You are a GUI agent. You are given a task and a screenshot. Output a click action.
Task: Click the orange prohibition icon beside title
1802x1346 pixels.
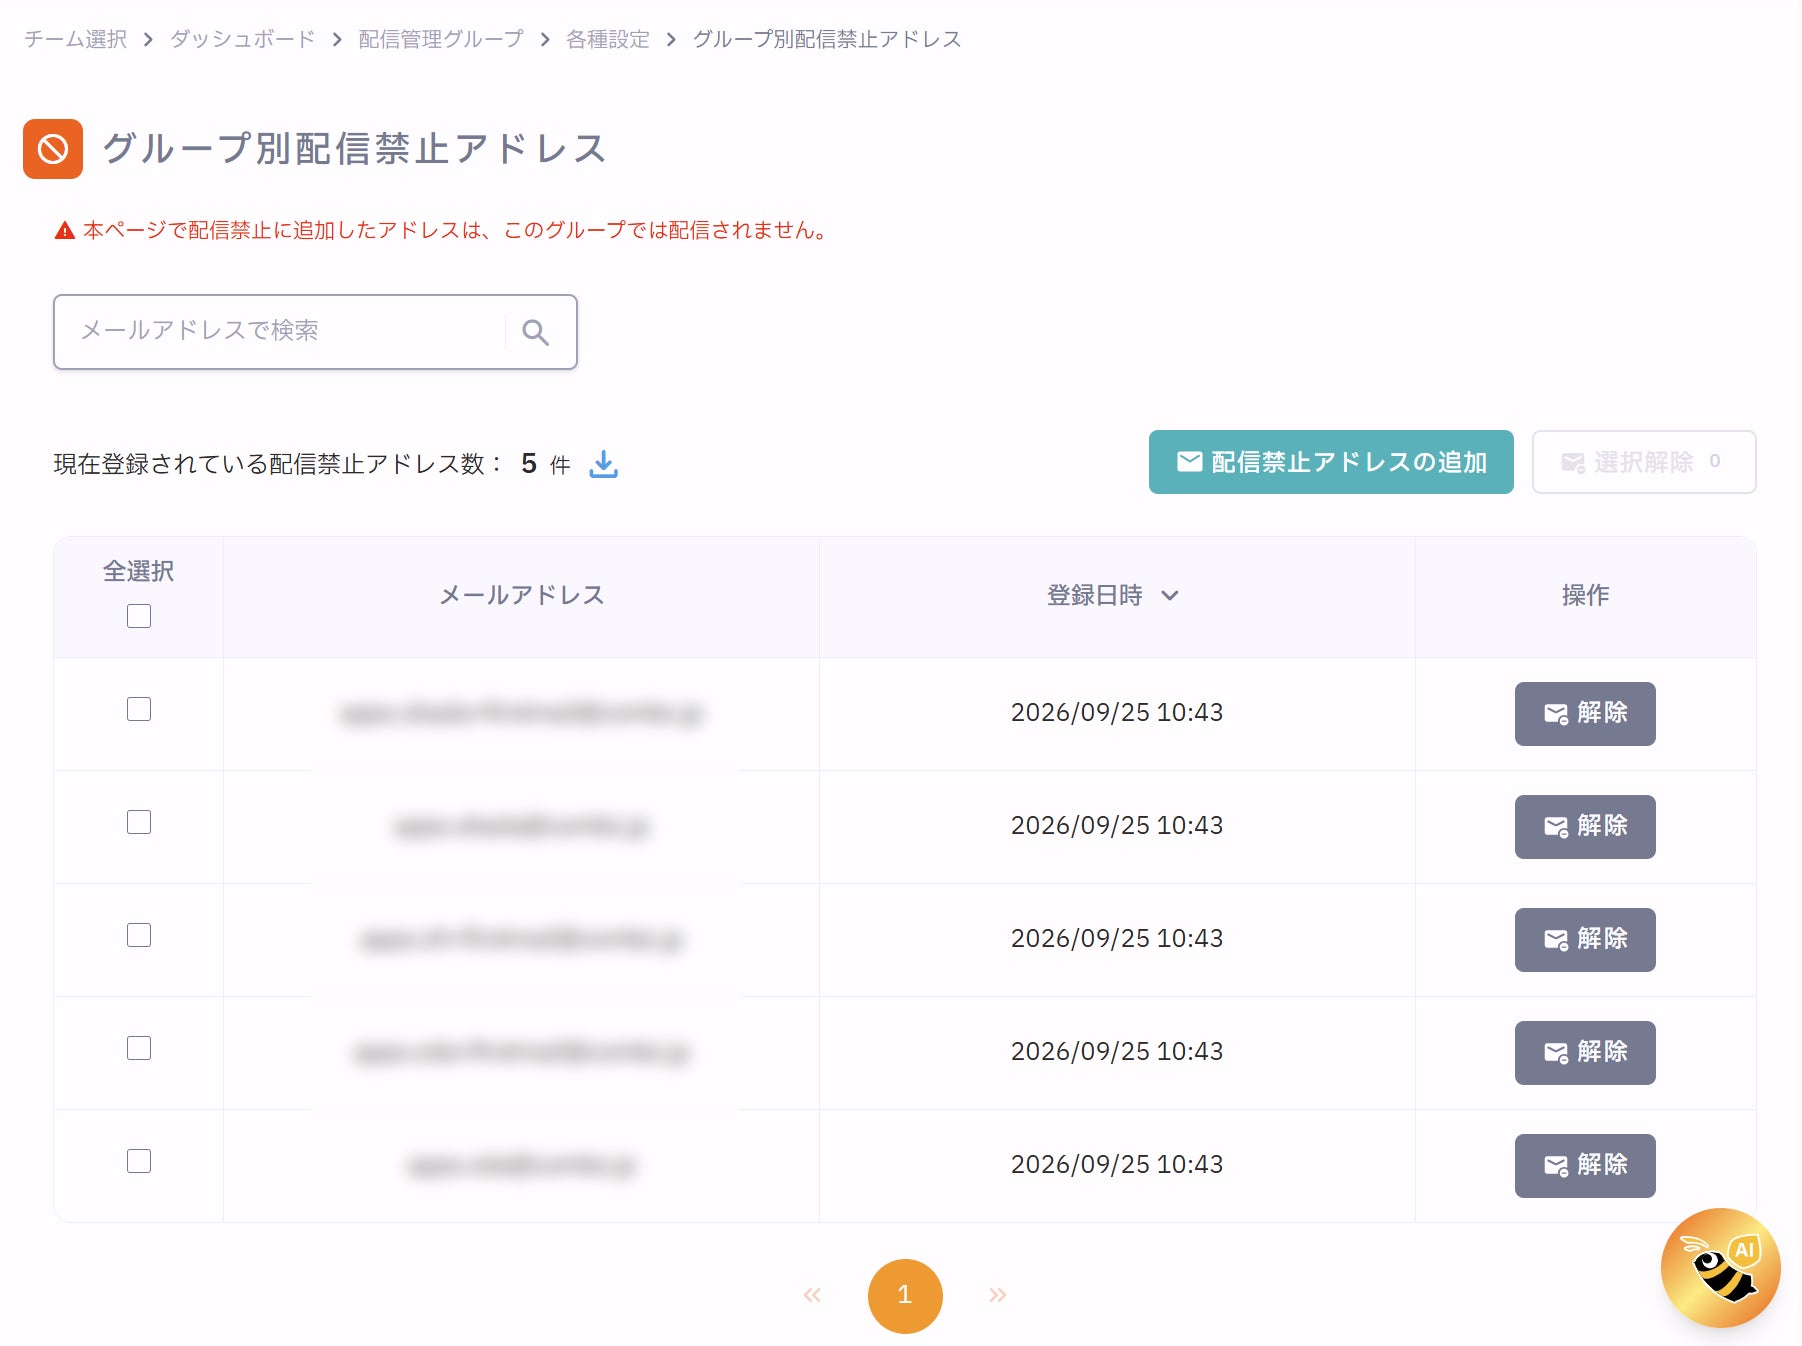53,149
